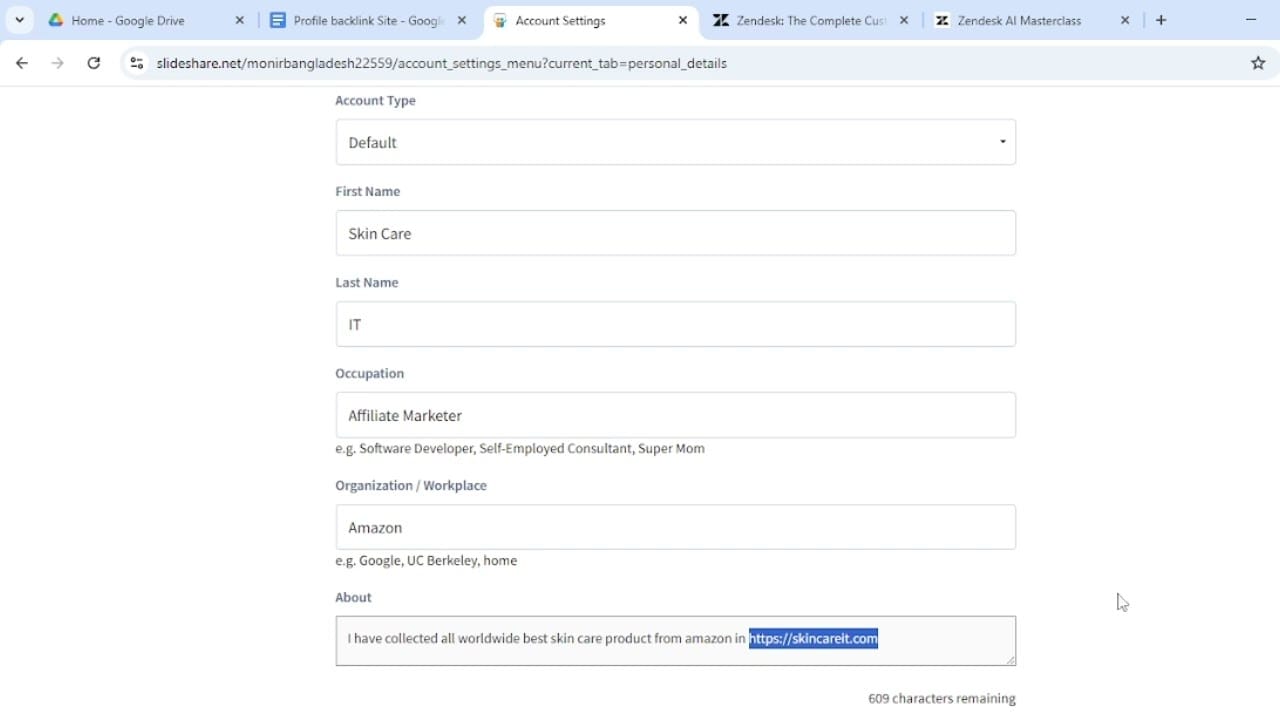The image size is (1280, 720).
Task: Grab the About box resize handle
Action: 1010,660
